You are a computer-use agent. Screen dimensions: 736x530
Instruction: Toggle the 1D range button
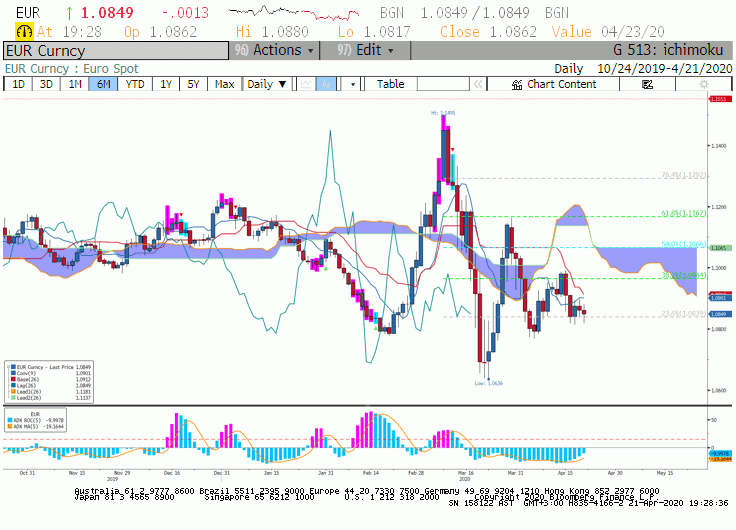(18, 84)
